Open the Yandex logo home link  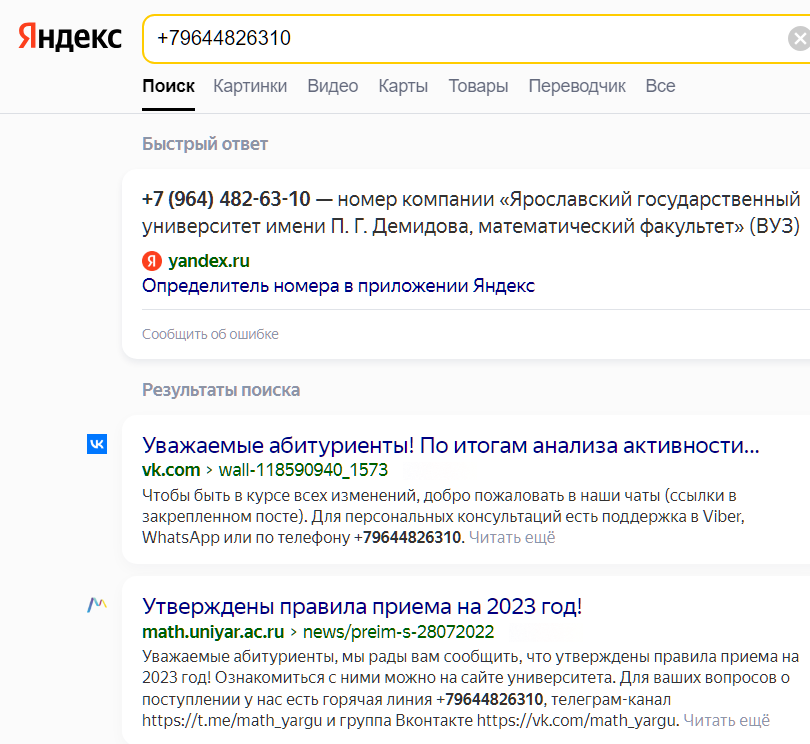(70, 37)
